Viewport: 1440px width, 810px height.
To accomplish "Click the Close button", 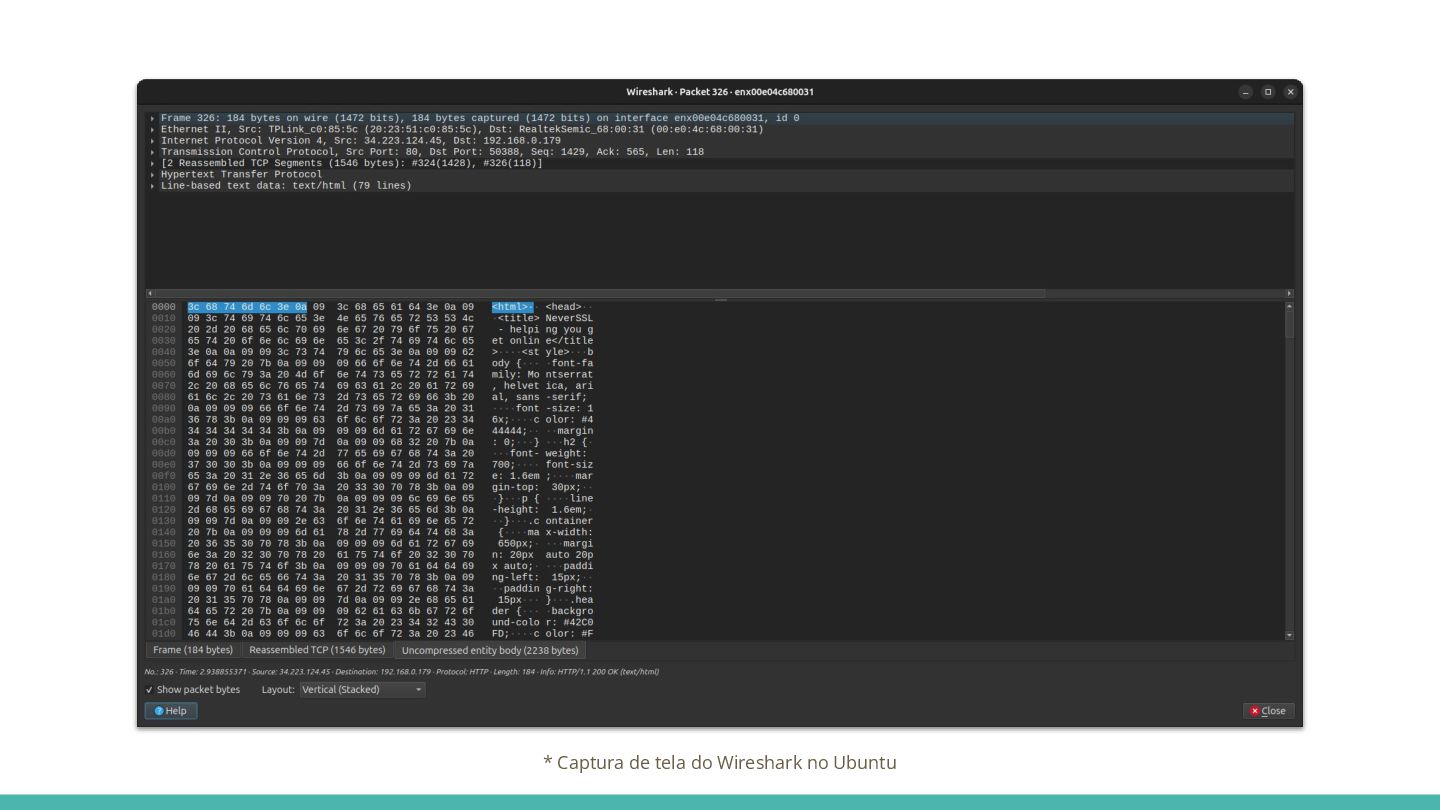I will [1269, 711].
